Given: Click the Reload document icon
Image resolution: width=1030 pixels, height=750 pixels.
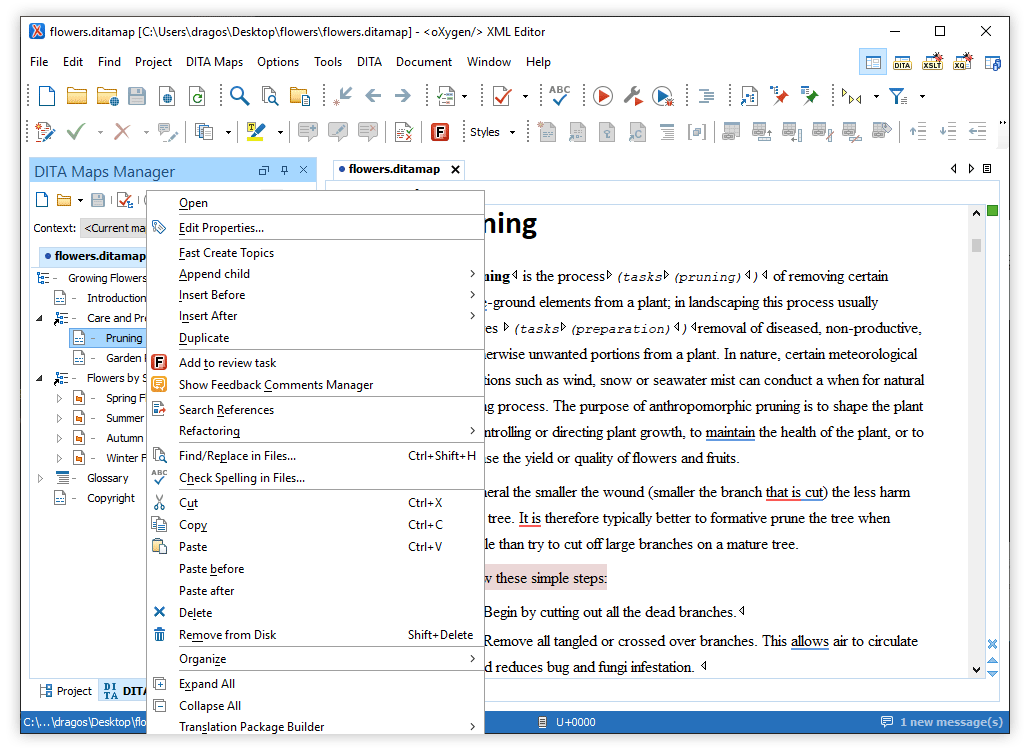Looking at the screenshot, I should 197,97.
